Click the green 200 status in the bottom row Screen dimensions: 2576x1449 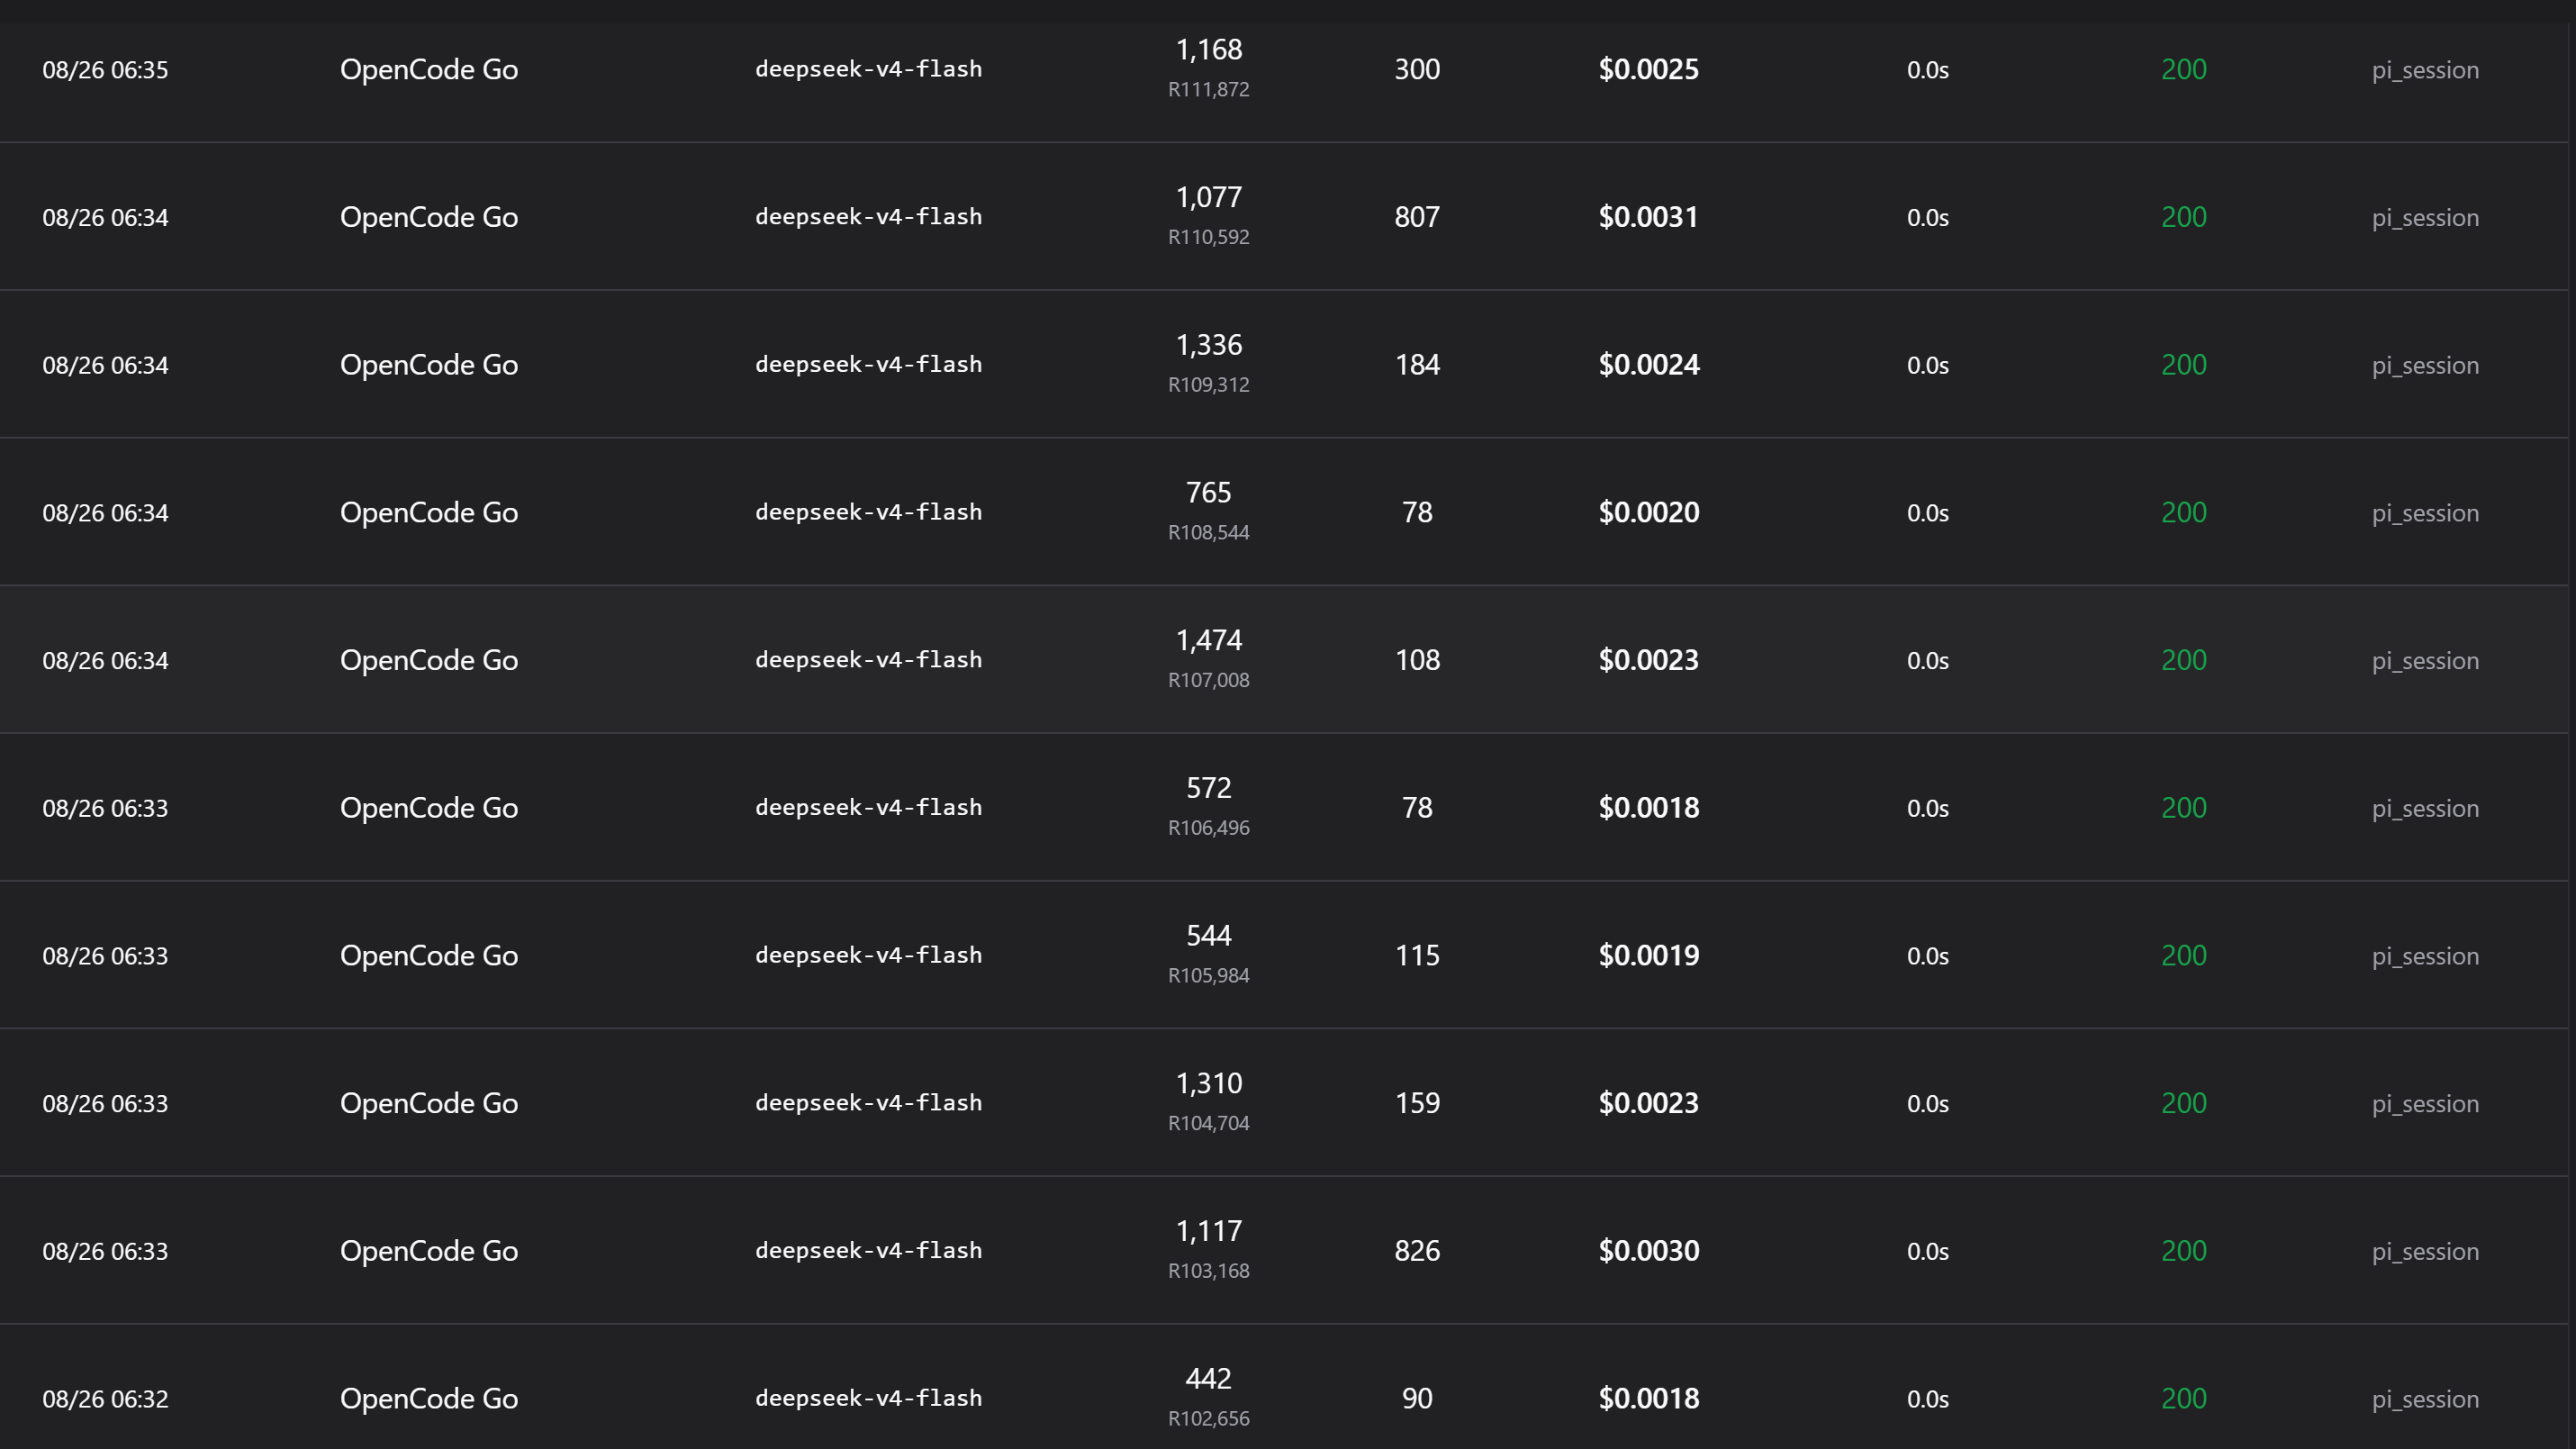coord(2183,1398)
